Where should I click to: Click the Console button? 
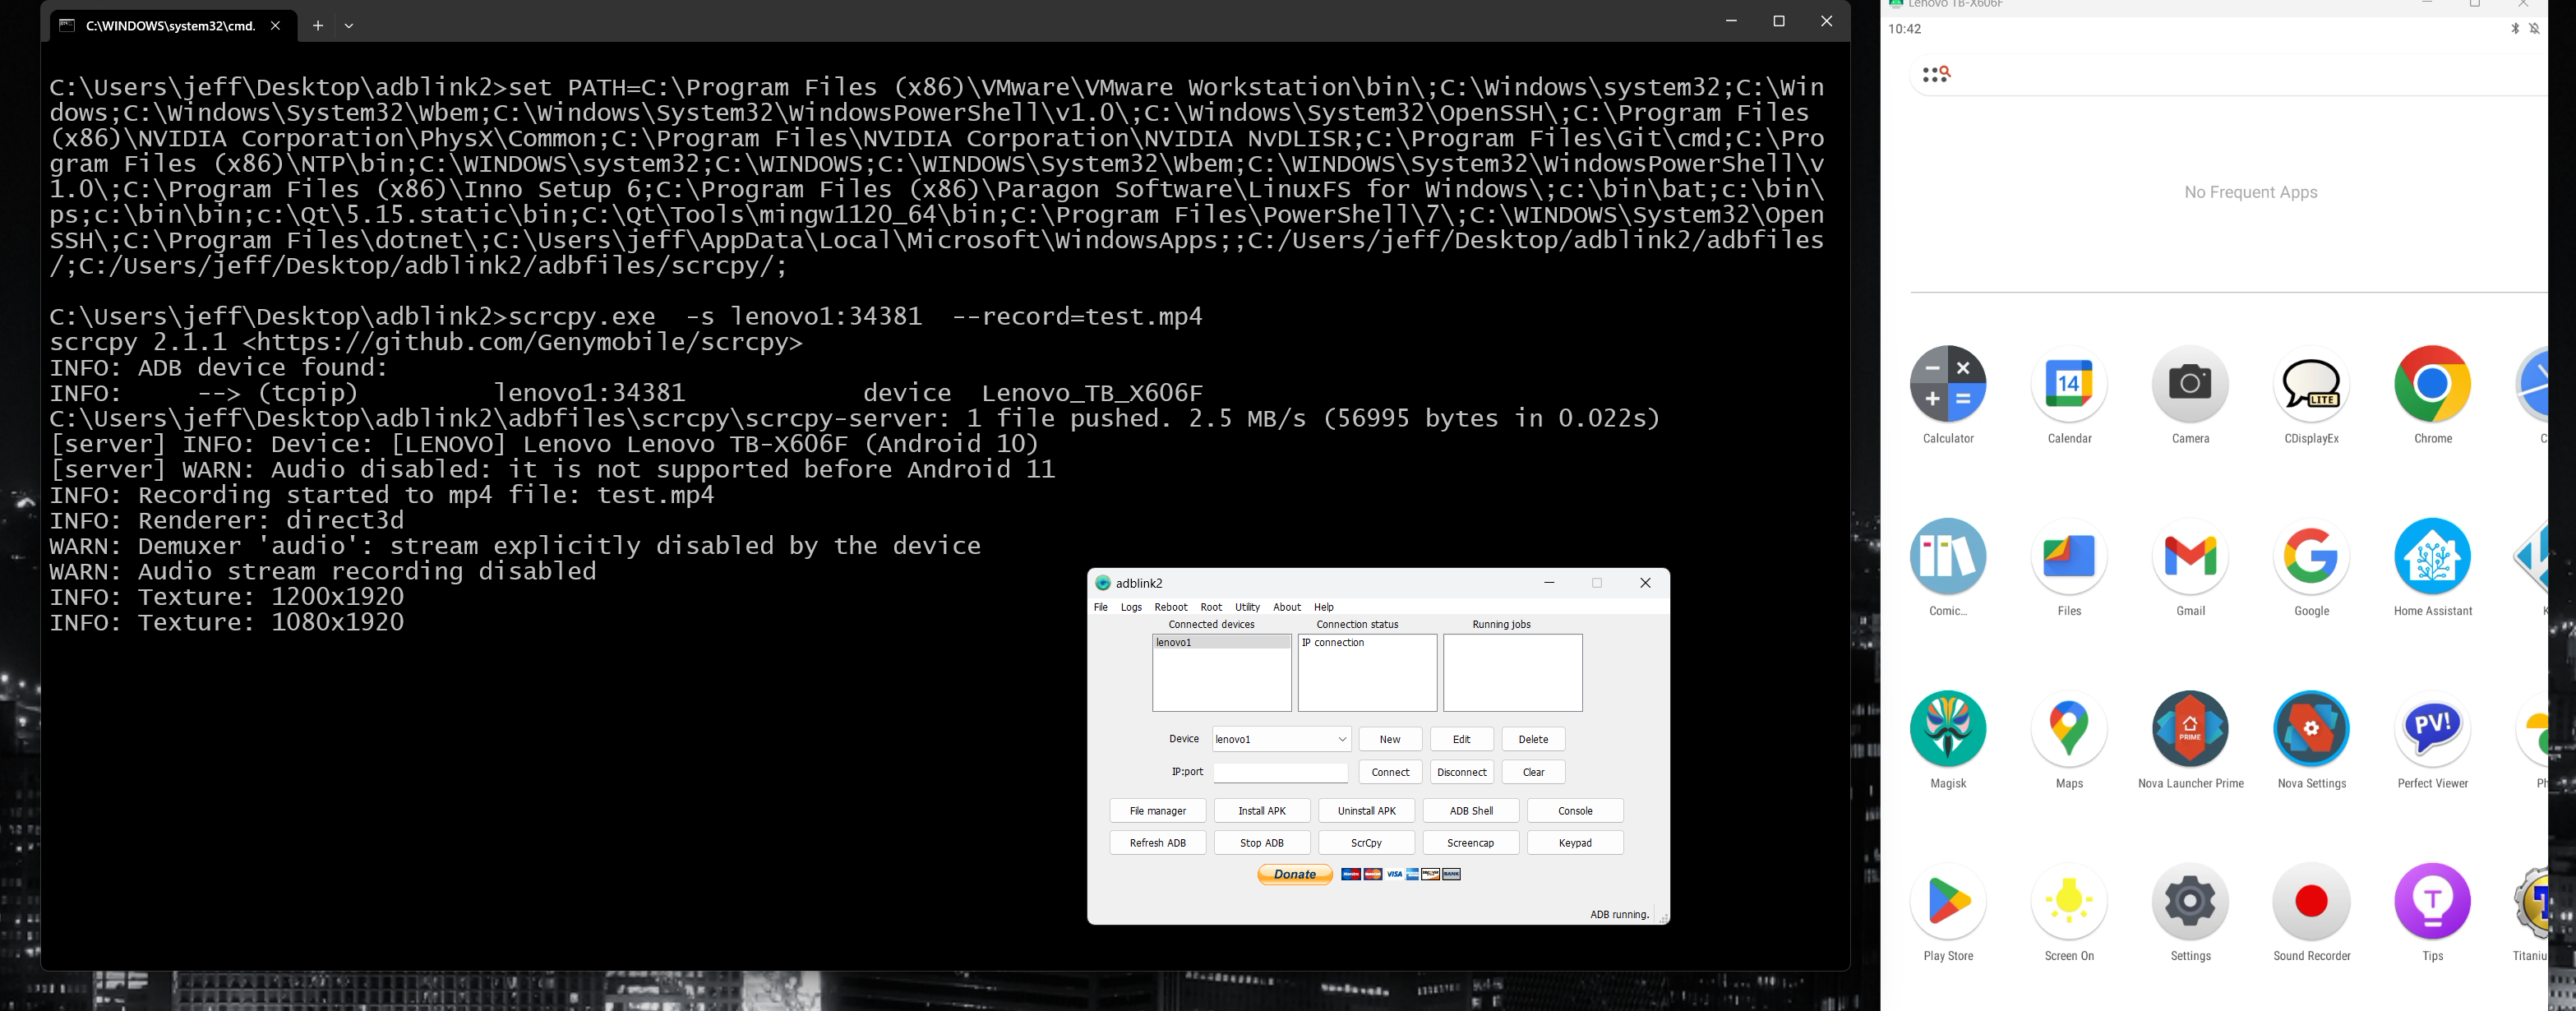(1575, 811)
